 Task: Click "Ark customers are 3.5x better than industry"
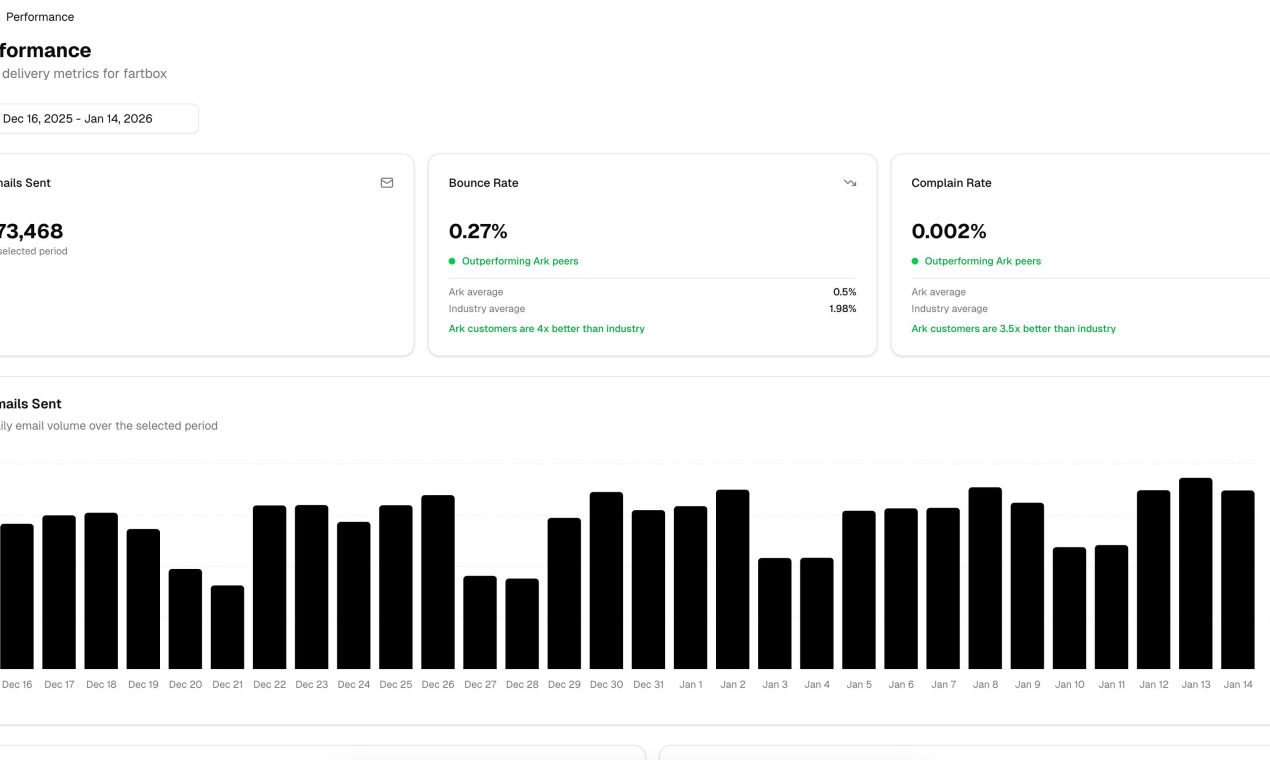pos(1013,329)
